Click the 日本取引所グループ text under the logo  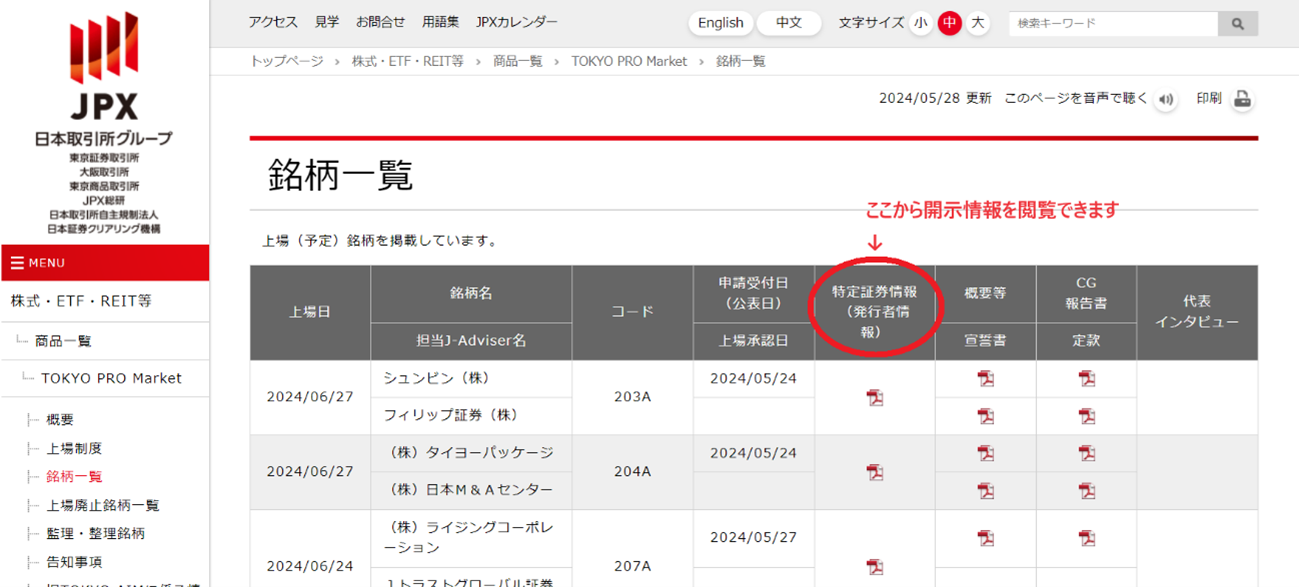click(x=104, y=139)
